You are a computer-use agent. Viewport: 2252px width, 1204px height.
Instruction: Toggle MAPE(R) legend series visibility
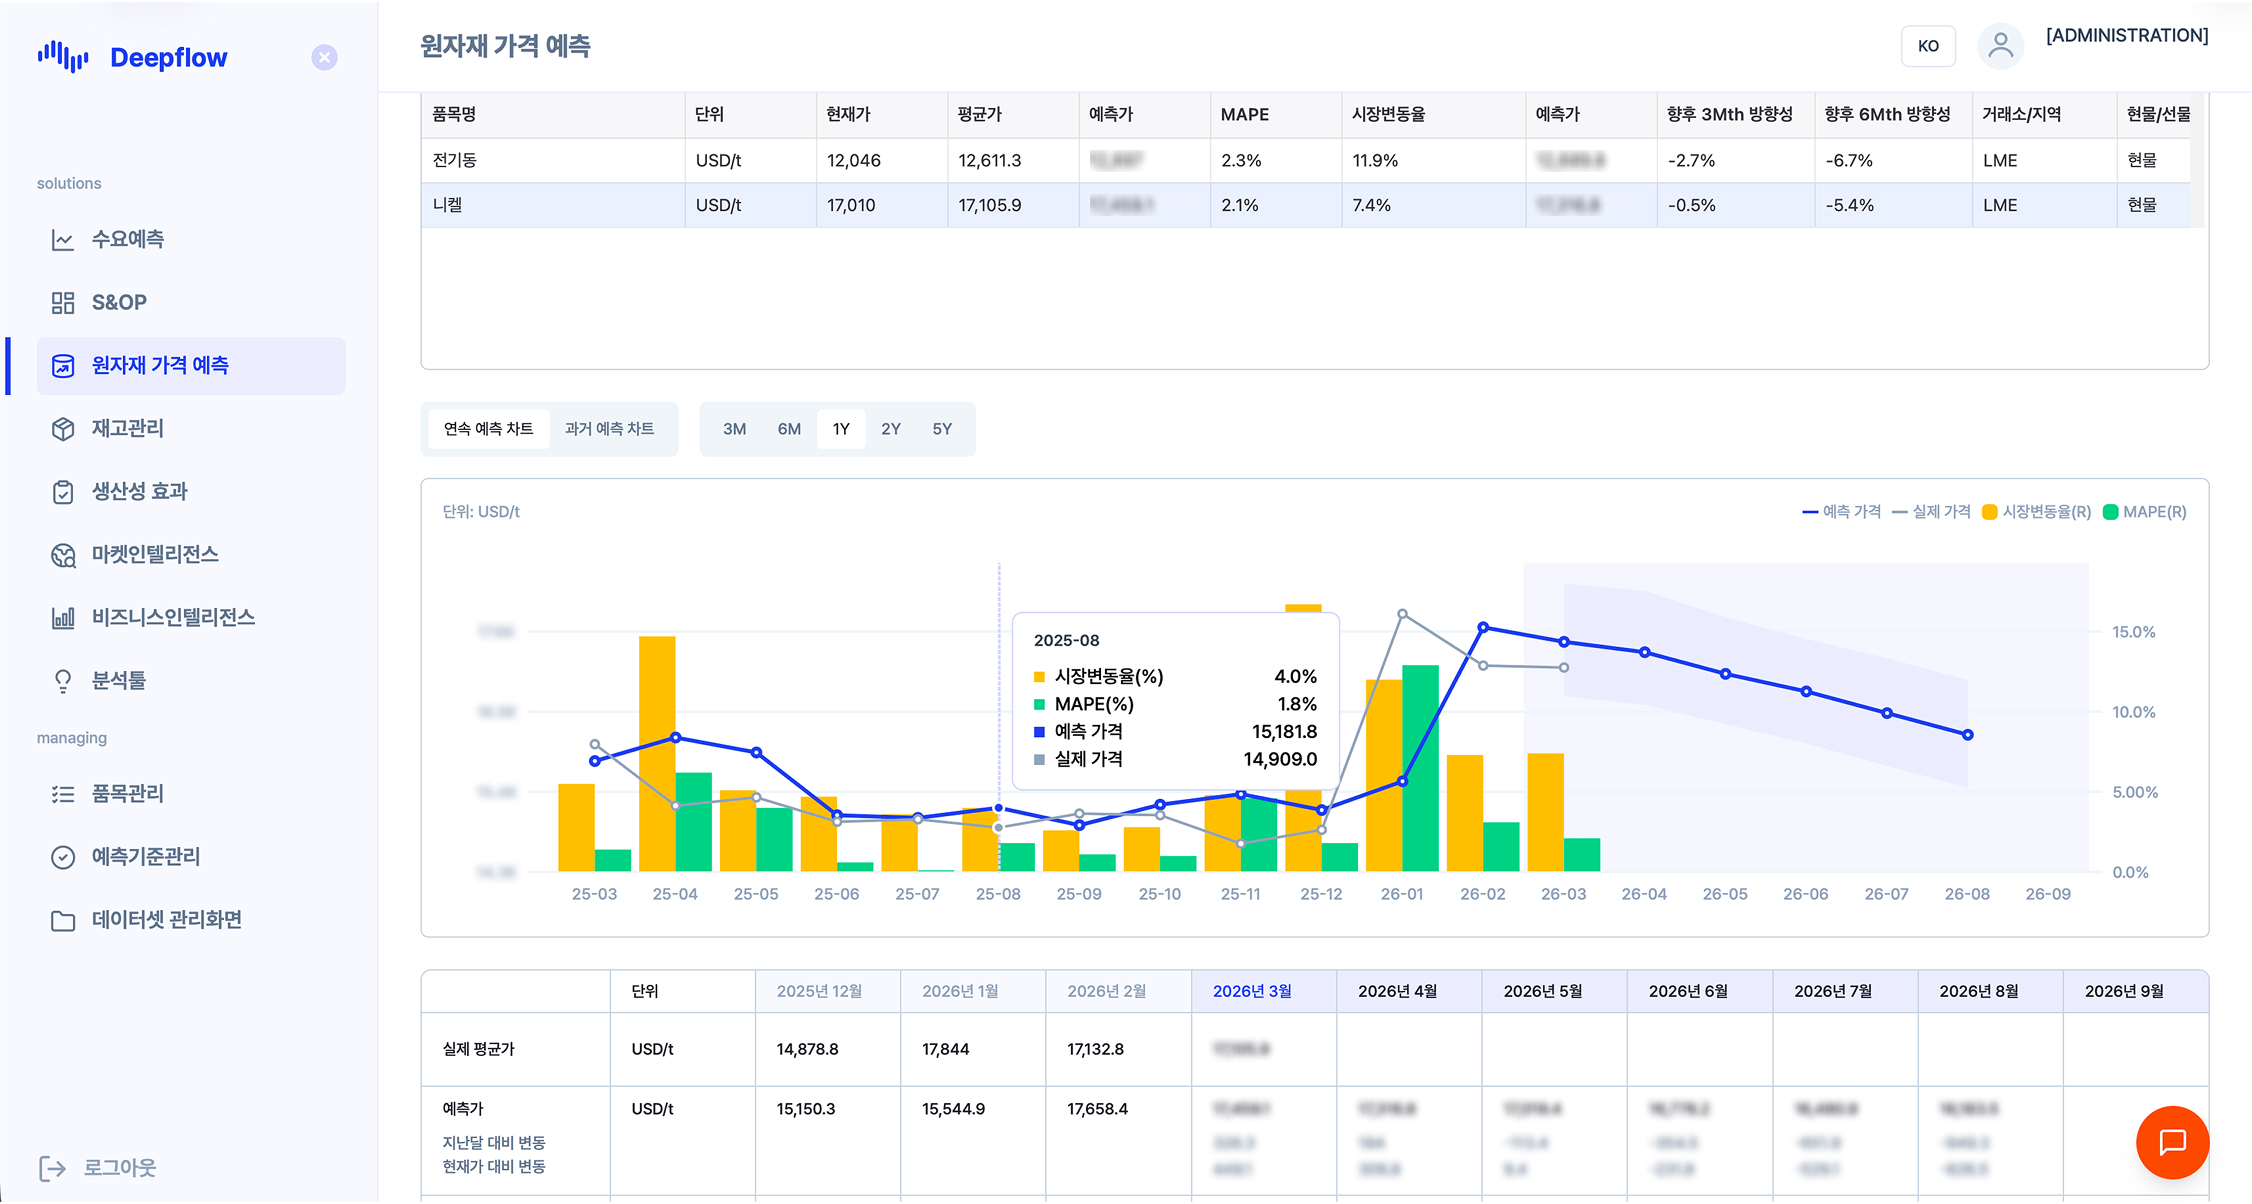[x=2145, y=512]
